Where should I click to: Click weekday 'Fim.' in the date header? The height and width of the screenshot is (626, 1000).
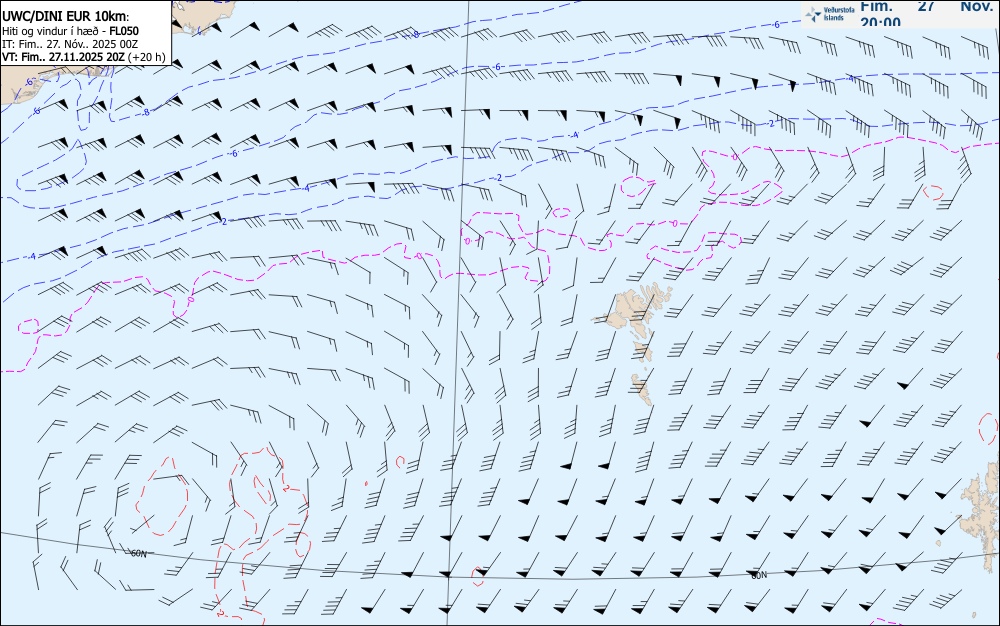(x=876, y=6)
